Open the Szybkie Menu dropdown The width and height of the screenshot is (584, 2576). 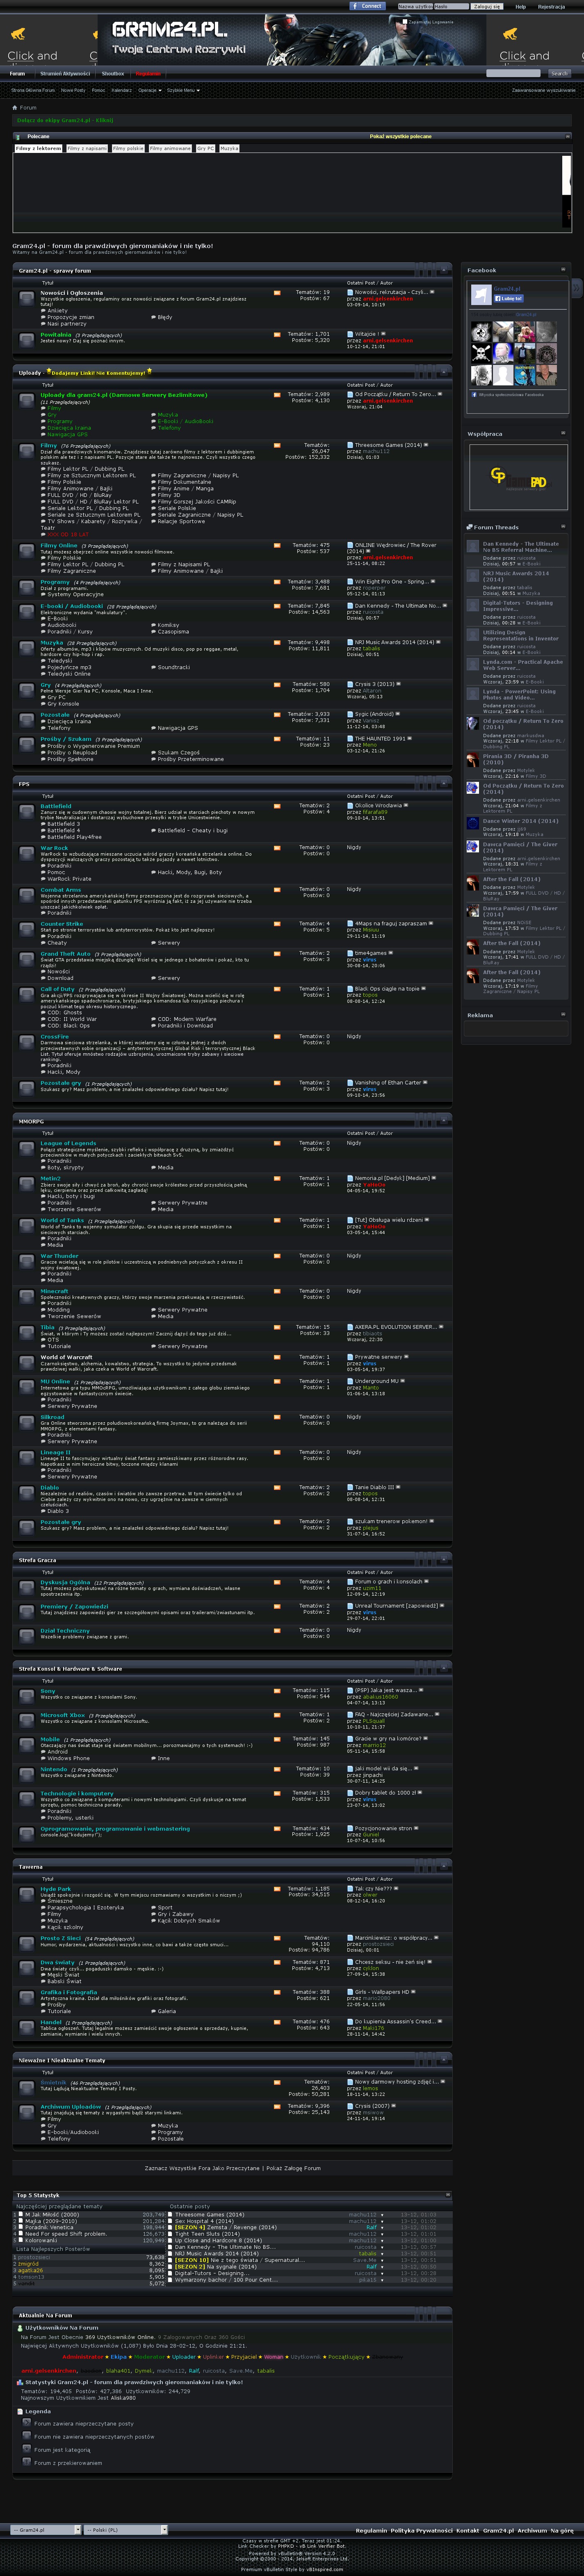(182, 90)
